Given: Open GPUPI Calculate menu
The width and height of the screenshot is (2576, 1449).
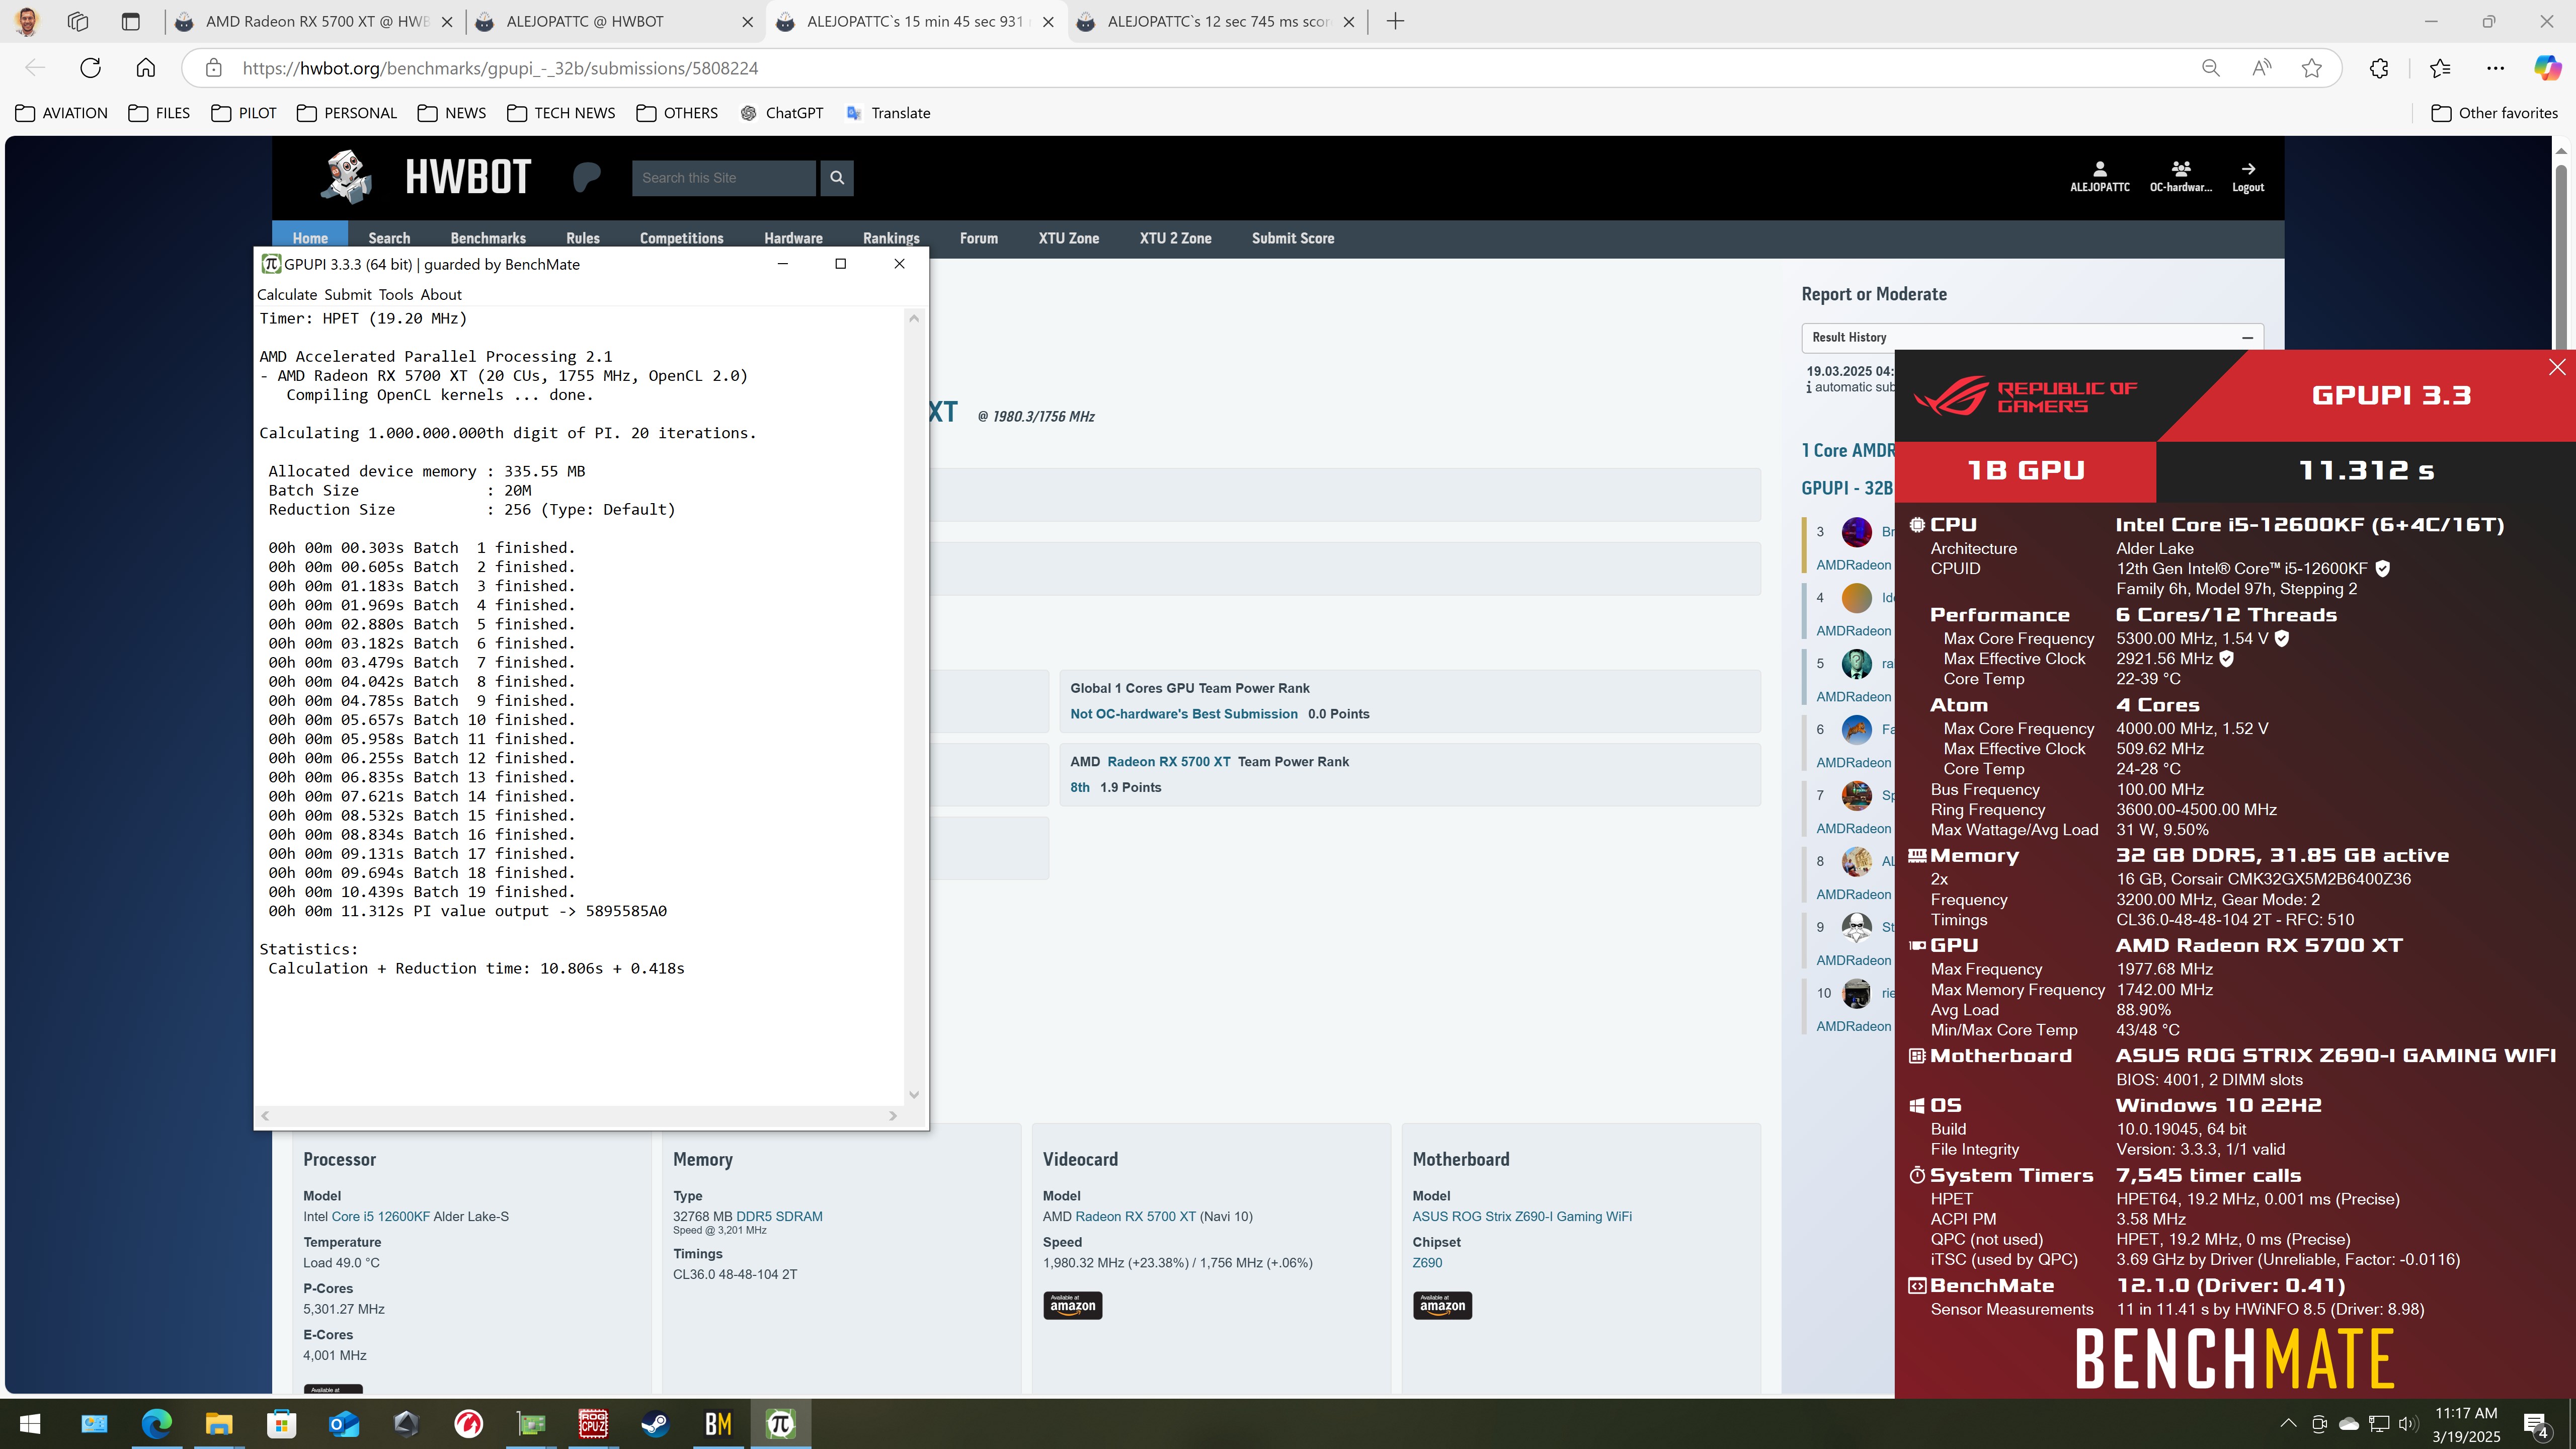Looking at the screenshot, I should tap(287, 294).
